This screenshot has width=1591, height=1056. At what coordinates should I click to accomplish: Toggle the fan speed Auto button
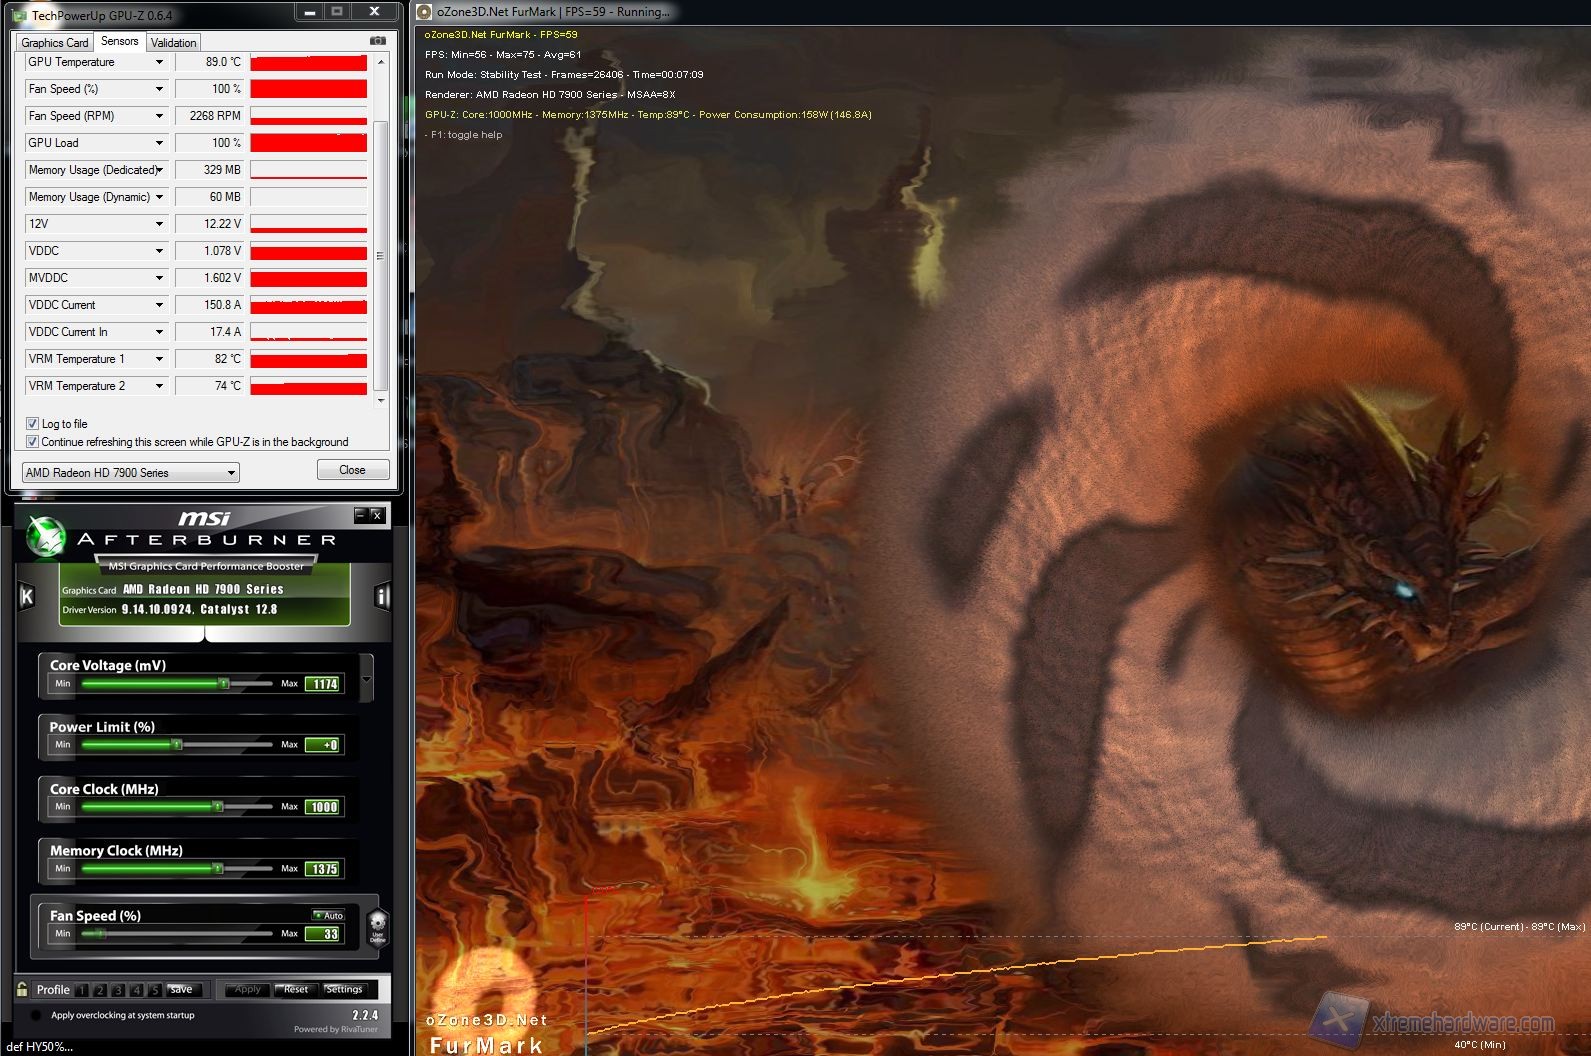[x=328, y=915]
